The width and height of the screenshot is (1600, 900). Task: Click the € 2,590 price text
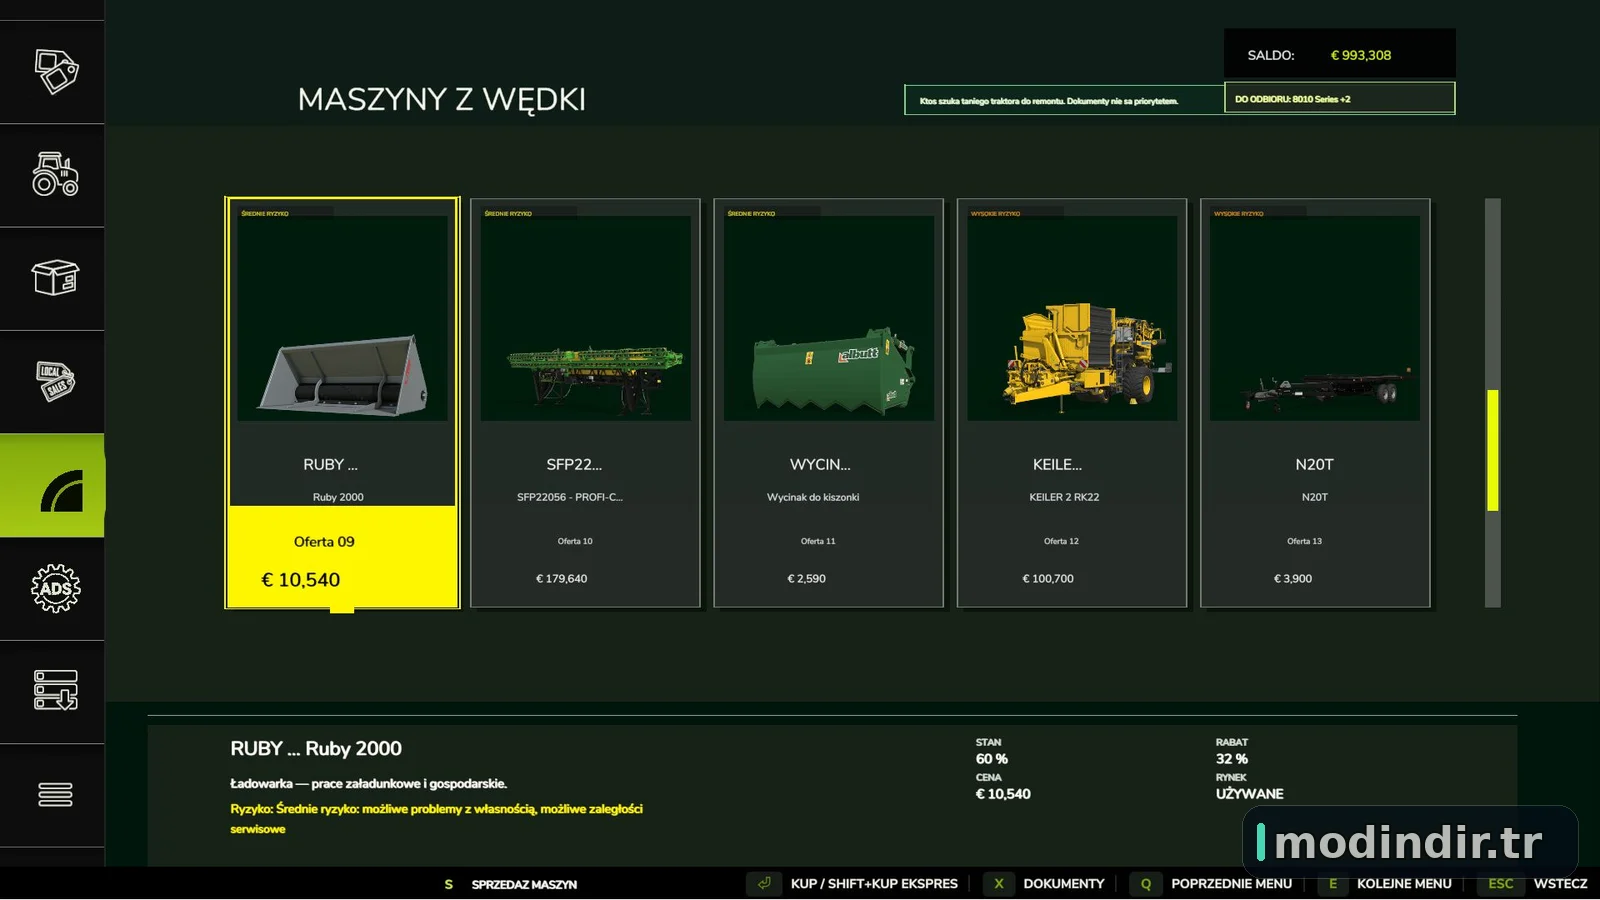point(807,579)
